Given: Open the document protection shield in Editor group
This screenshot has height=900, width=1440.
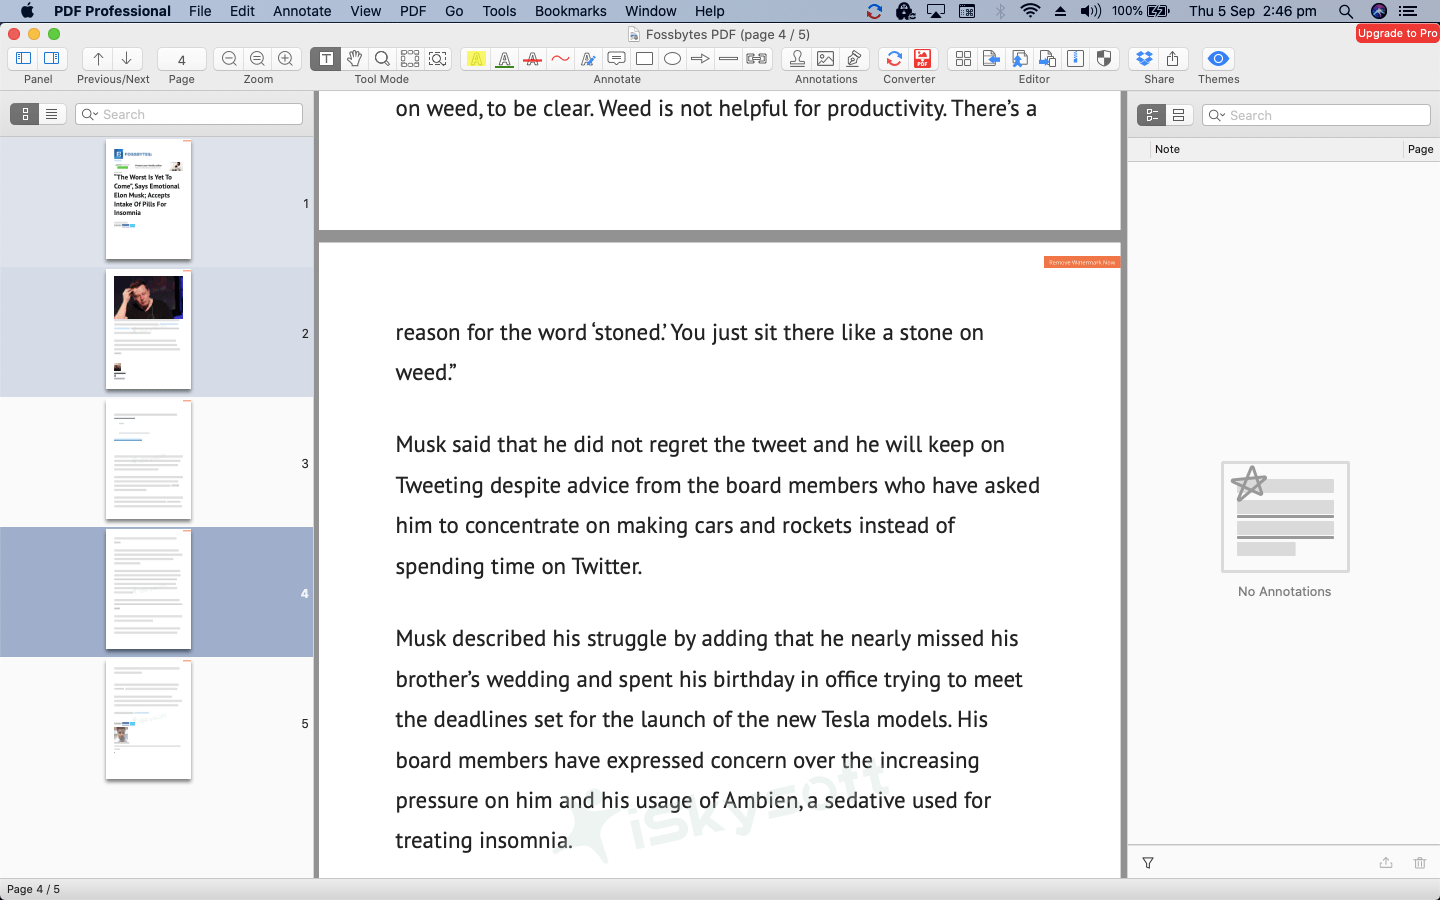Looking at the screenshot, I should click(x=1104, y=59).
